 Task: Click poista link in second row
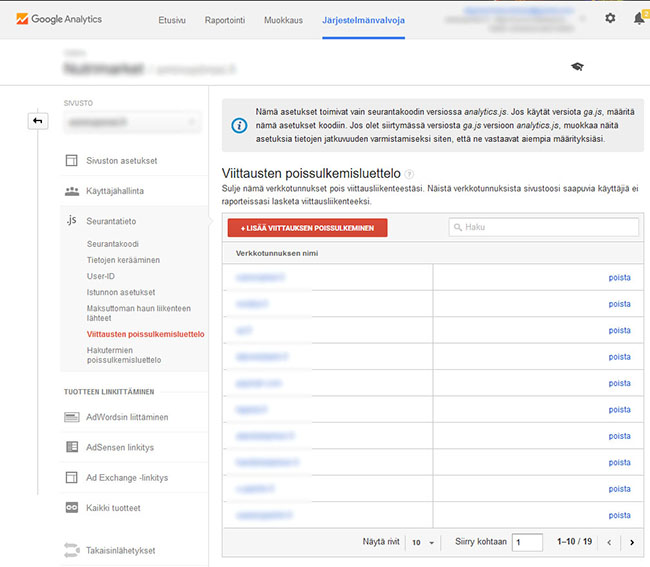[619, 304]
